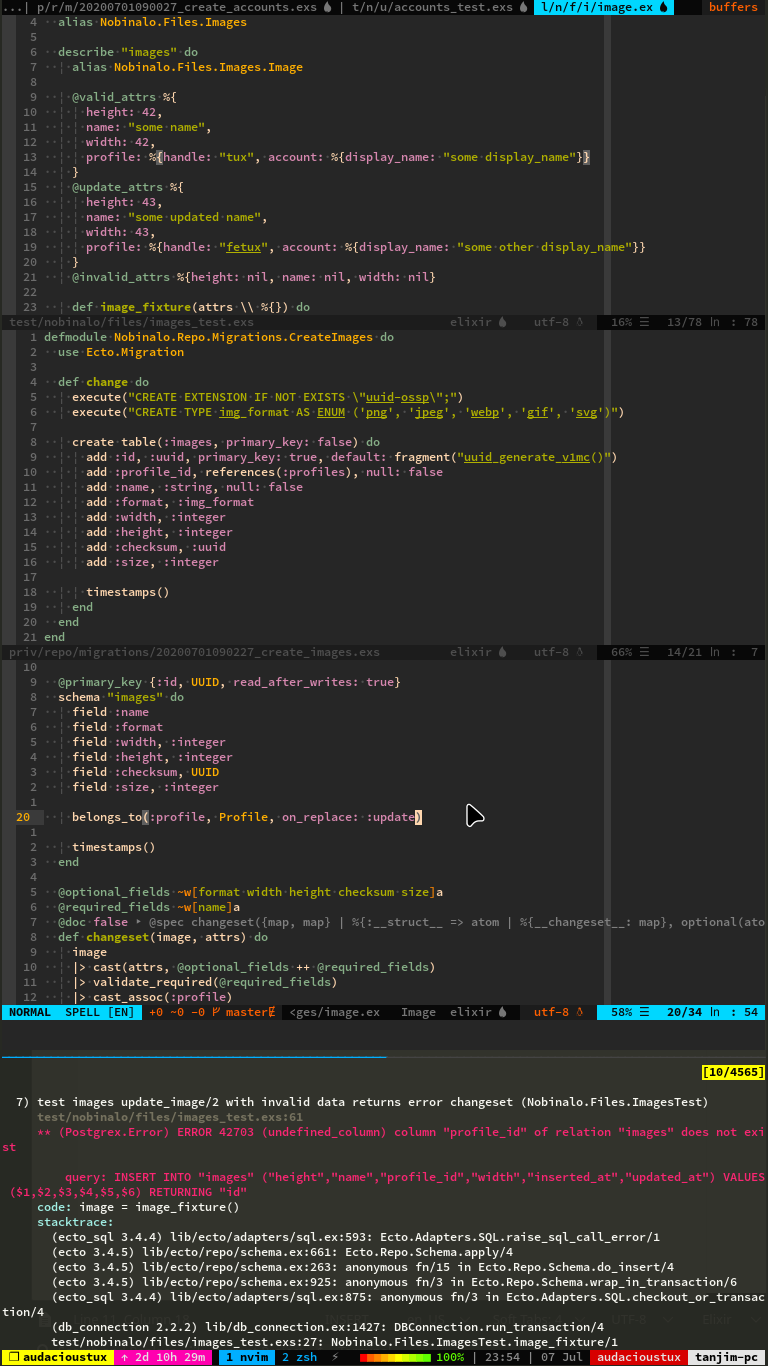Click the elixir drop icon in images_test.exs statusline
768x1366 pixels.
pos(502,322)
